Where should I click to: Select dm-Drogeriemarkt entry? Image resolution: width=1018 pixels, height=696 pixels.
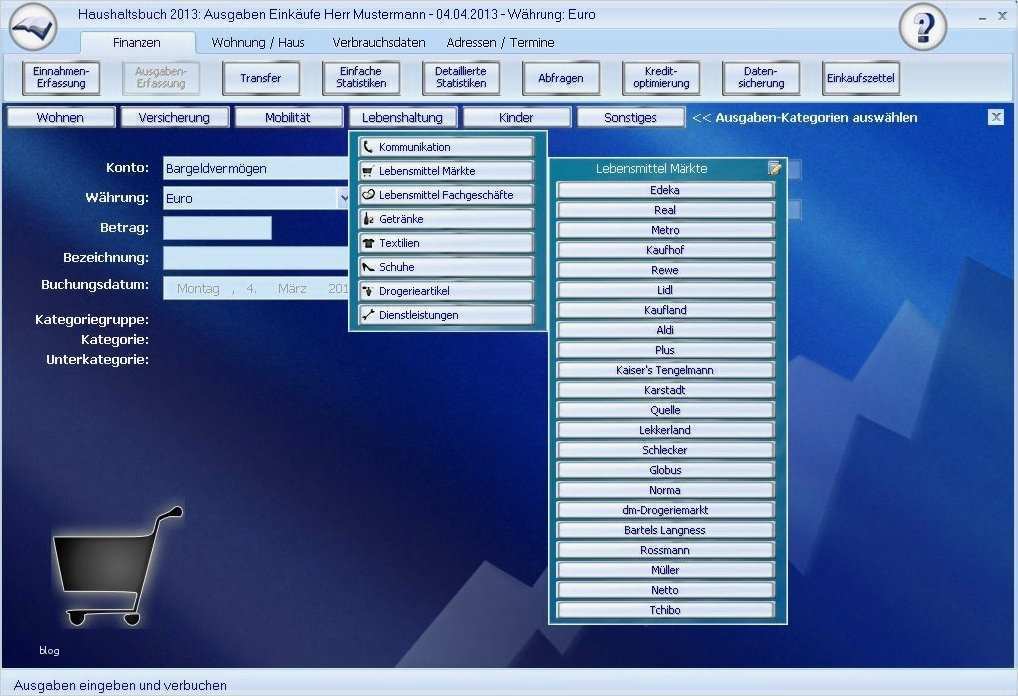coord(665,510)
